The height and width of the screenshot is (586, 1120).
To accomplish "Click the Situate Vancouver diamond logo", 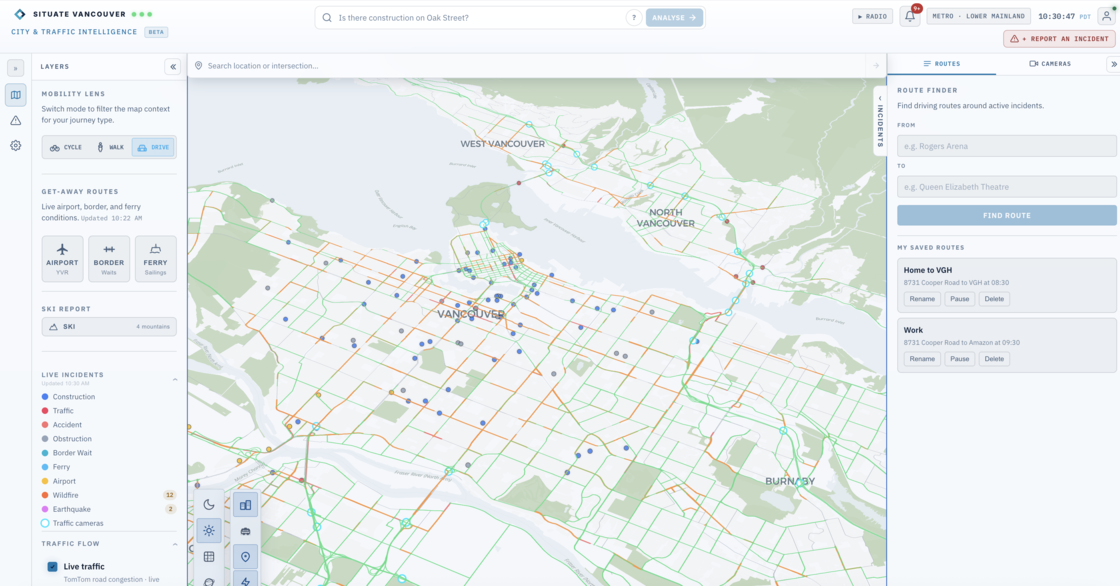I will click(20, 14).
